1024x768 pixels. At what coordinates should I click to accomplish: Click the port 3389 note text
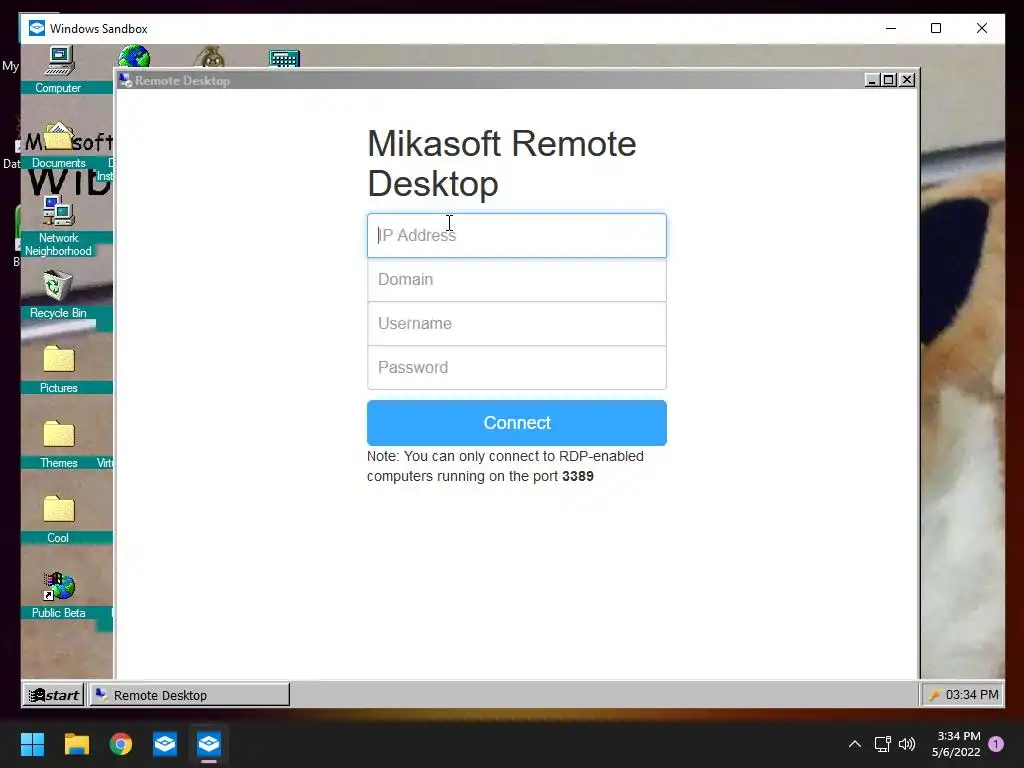click(505, 466)
